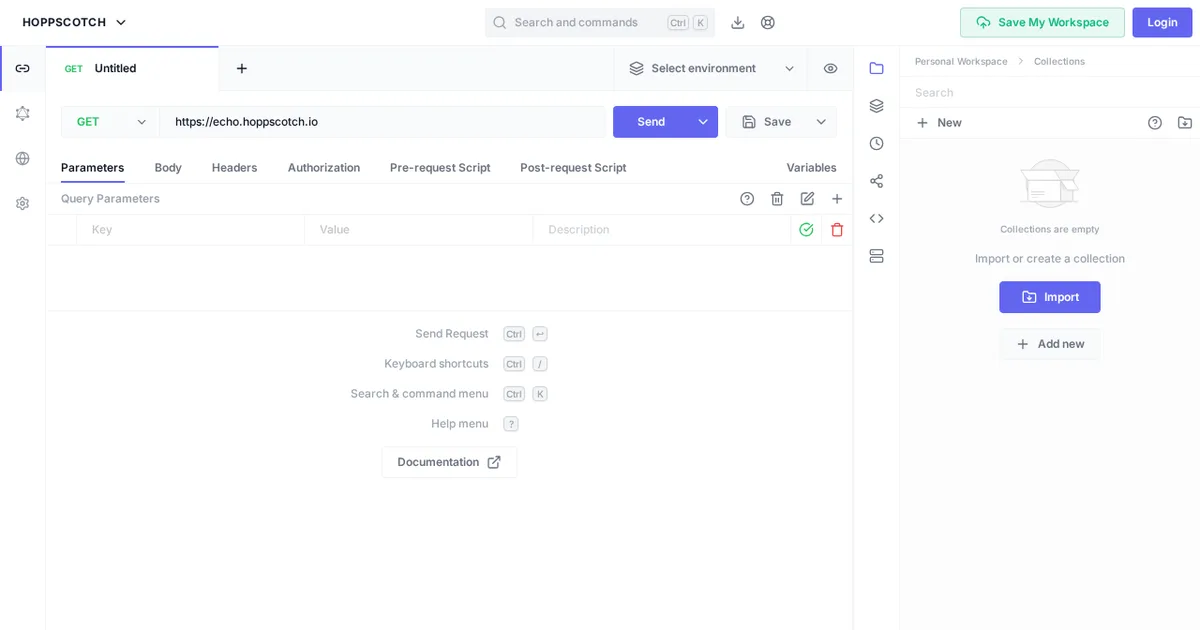Expand the Save options arrow
This screenshot has height=630, width=1200.
821,122
